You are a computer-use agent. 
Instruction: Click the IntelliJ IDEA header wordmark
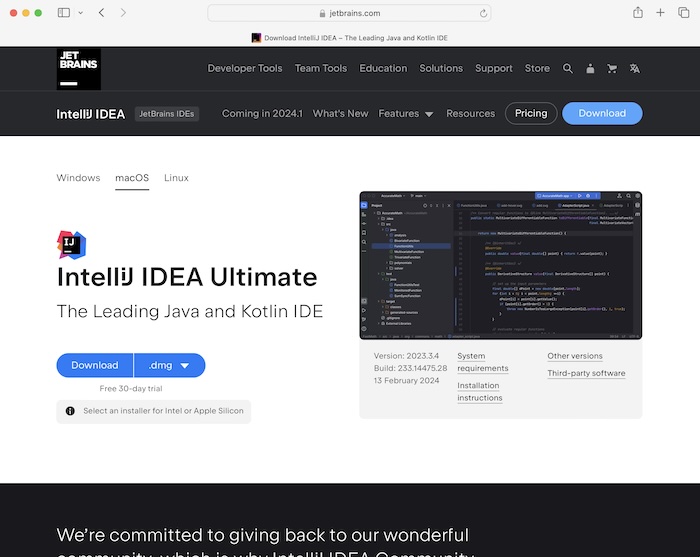pyautogui.click(x=91, y=114)
